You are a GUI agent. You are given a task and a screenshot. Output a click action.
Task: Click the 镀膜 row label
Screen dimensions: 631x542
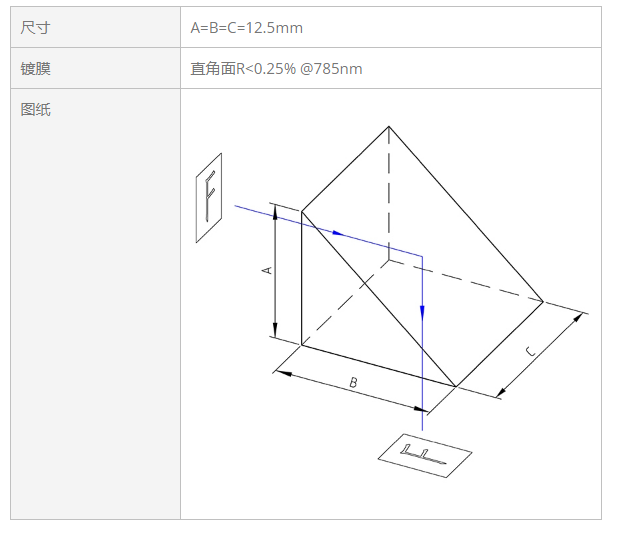point(35,69)
